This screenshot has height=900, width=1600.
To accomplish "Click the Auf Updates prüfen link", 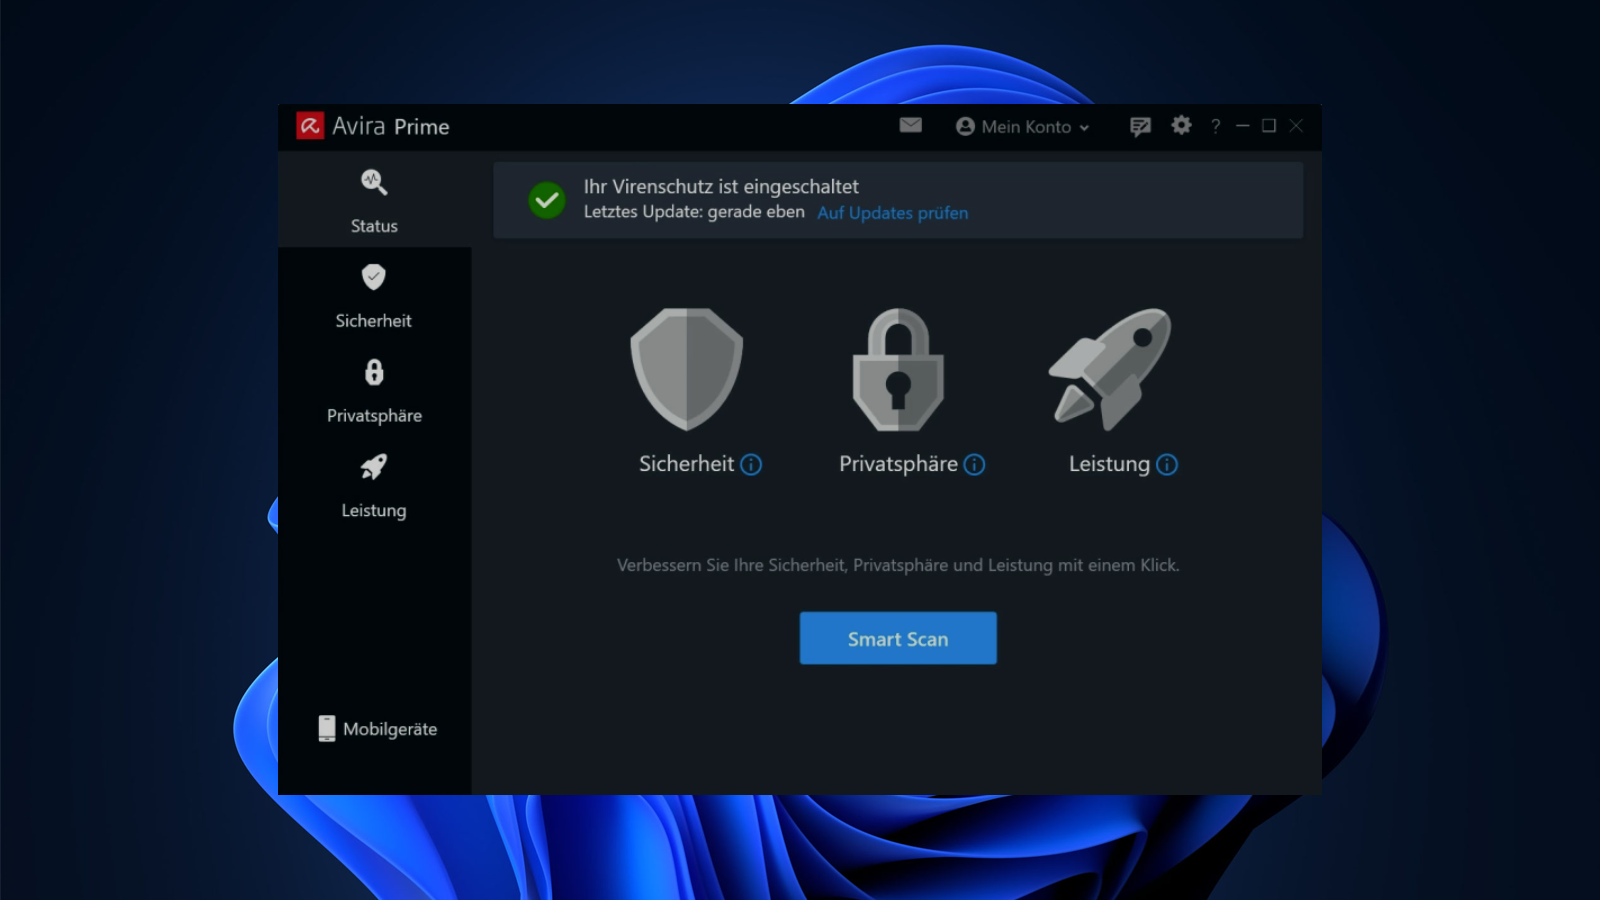I will pyautogui.click(x=892, y=213).
